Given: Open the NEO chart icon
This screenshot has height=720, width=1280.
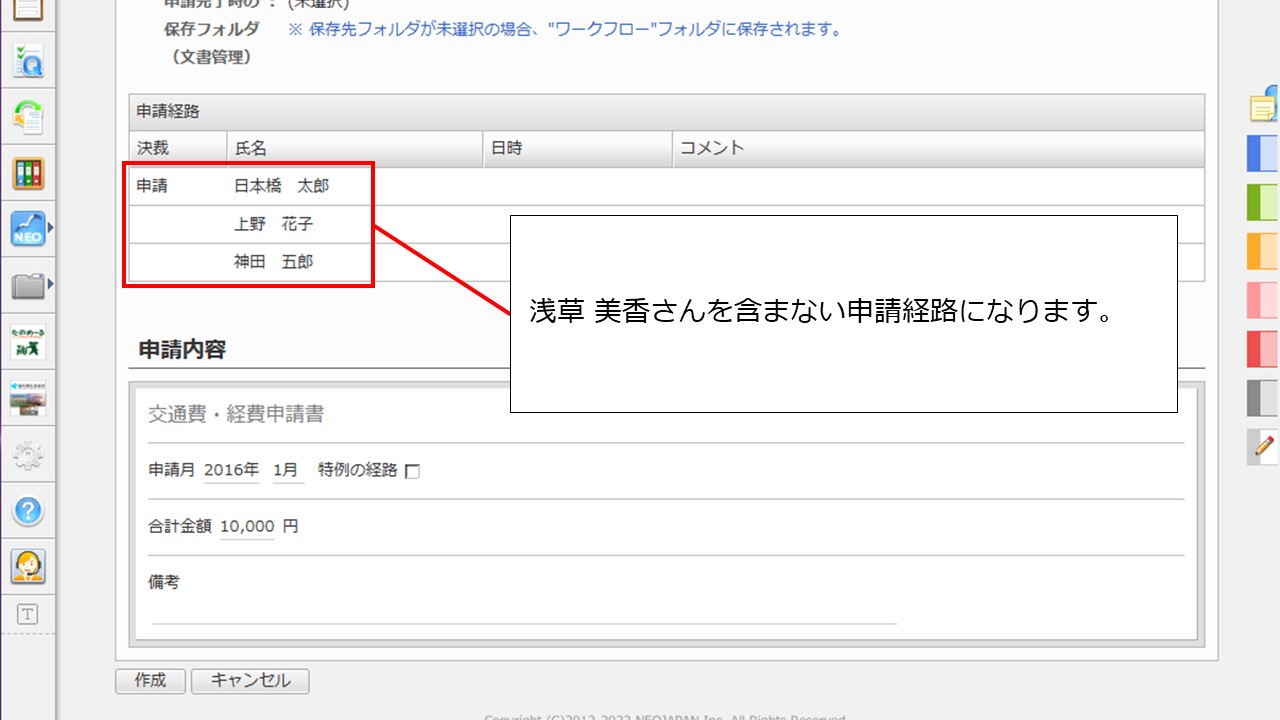Looking at the screenshot, I should point(28,229).
